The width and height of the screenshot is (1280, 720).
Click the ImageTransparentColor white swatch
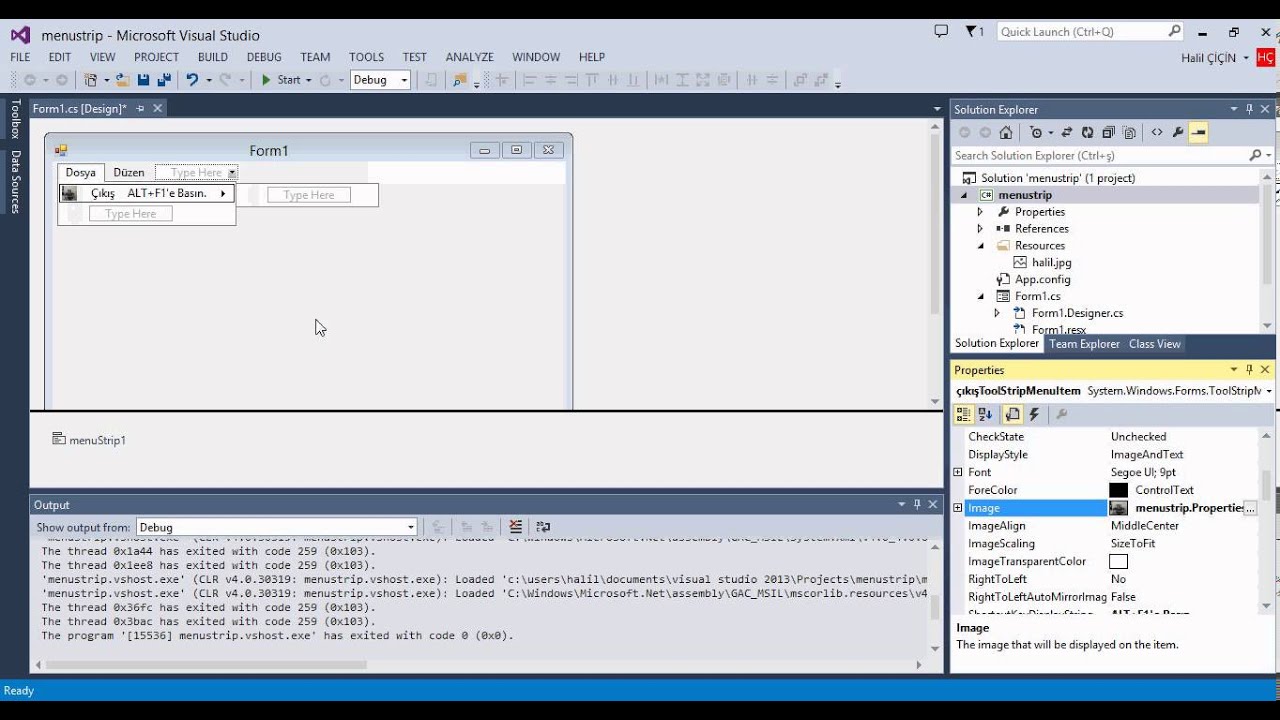tap(1119, 562)
